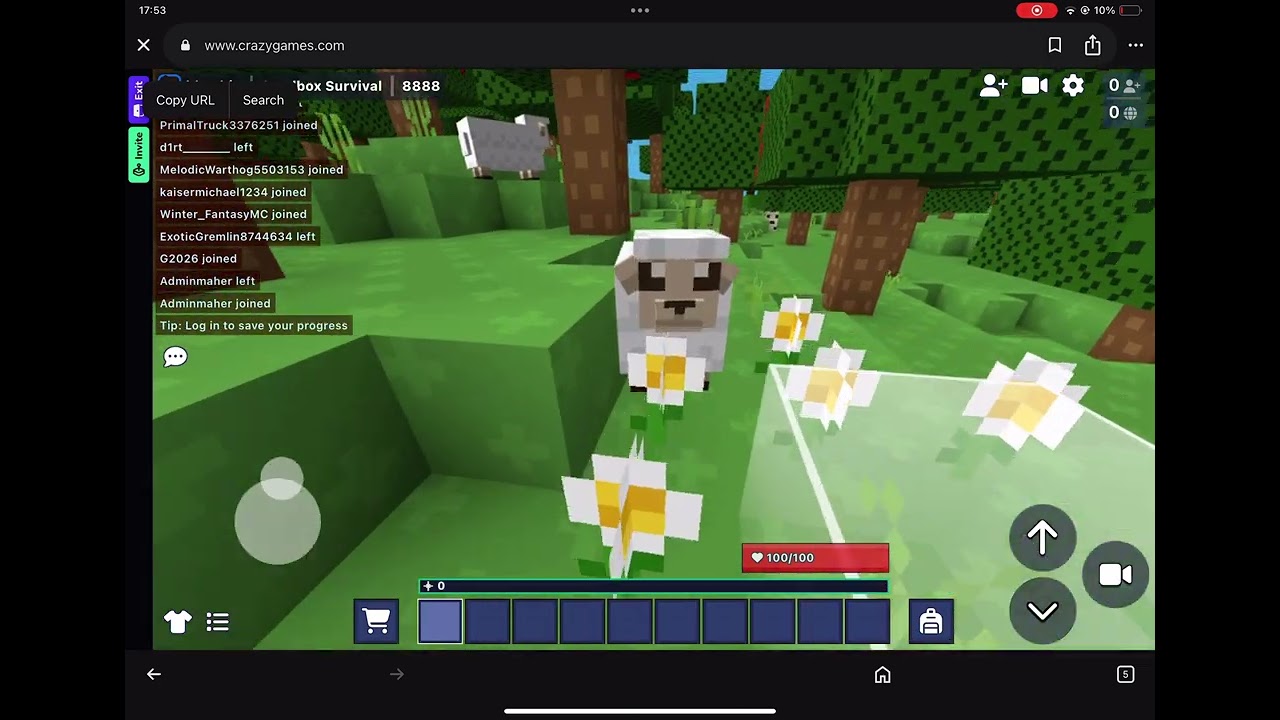Viewport: 1280px width, 720px height.
Task: Click the server code 8888
Action: tap(421, 86)
